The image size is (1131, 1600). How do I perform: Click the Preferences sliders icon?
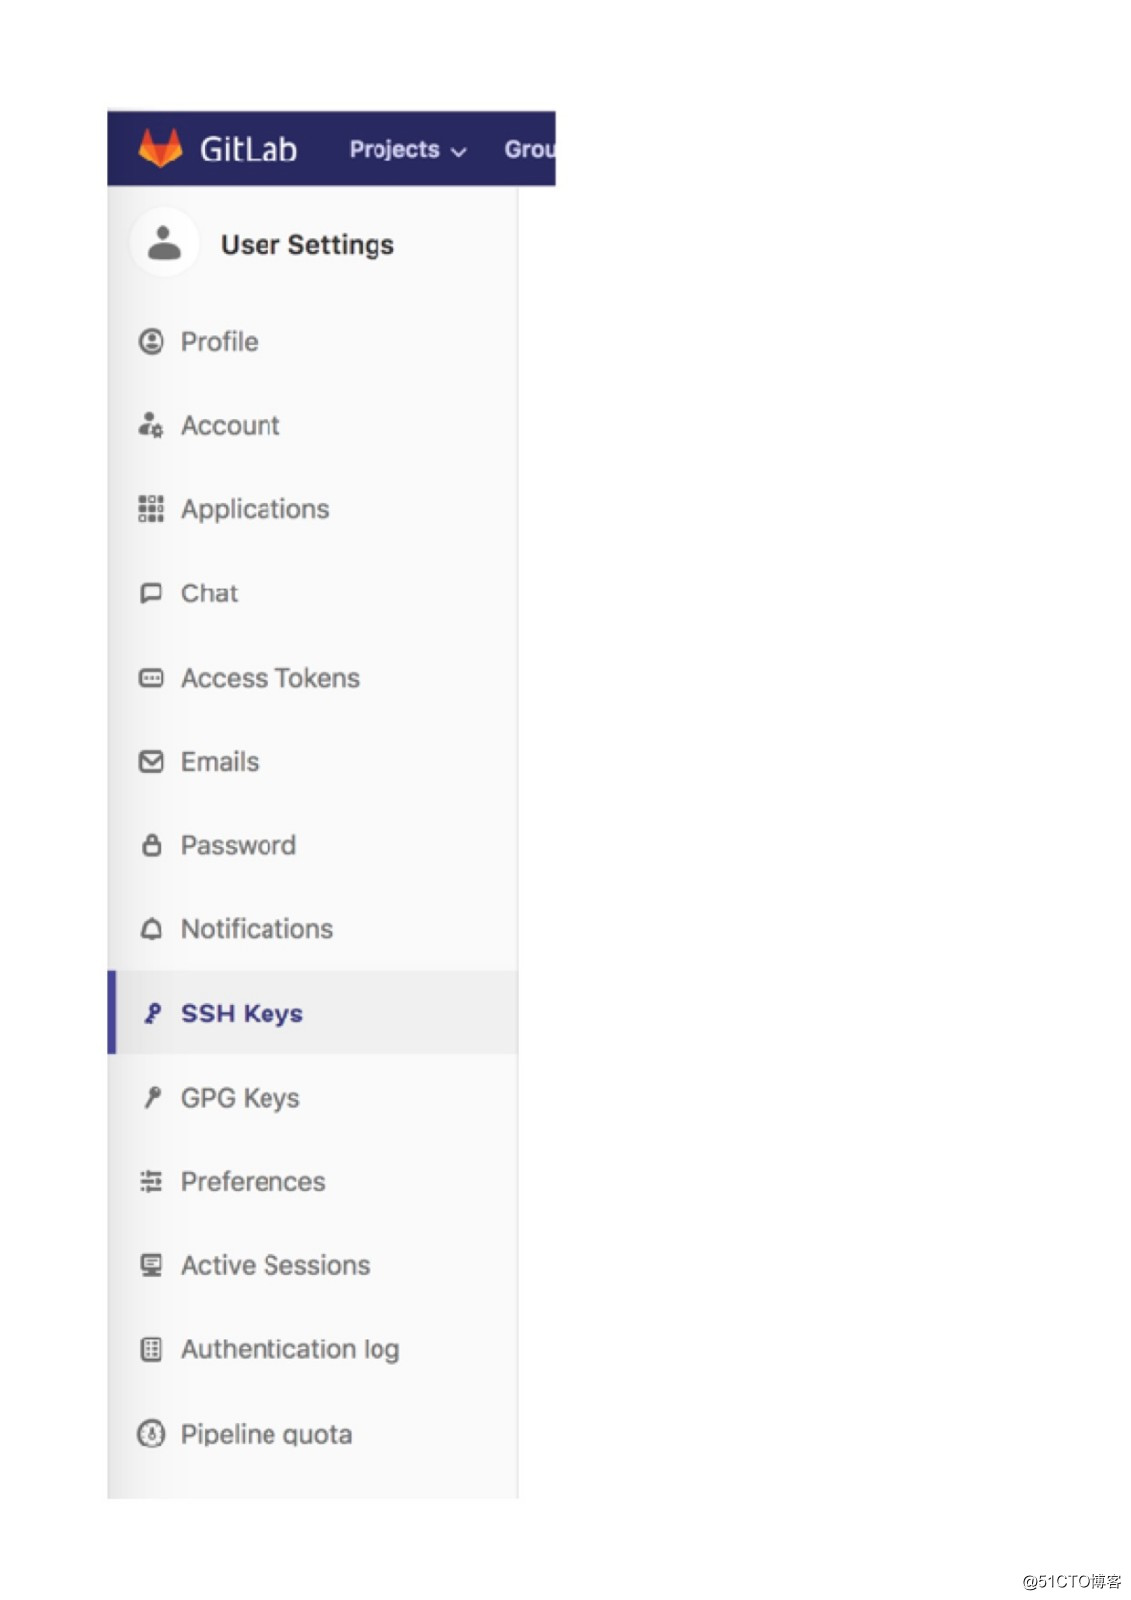point(151,1181)
